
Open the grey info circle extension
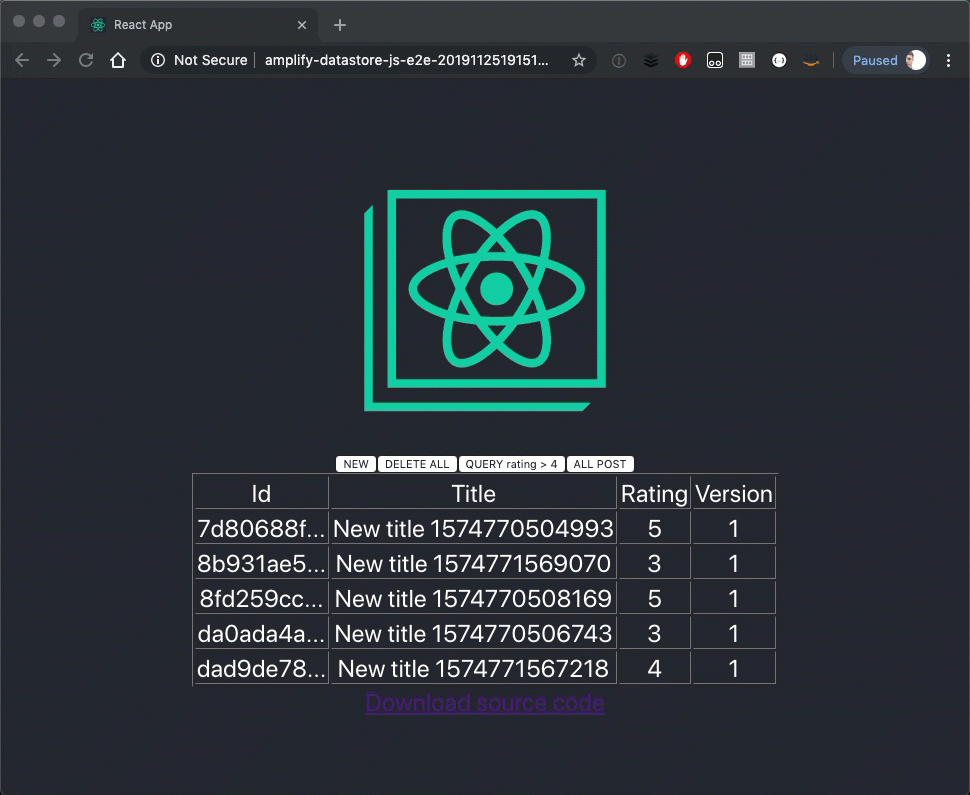click(619, 61)
